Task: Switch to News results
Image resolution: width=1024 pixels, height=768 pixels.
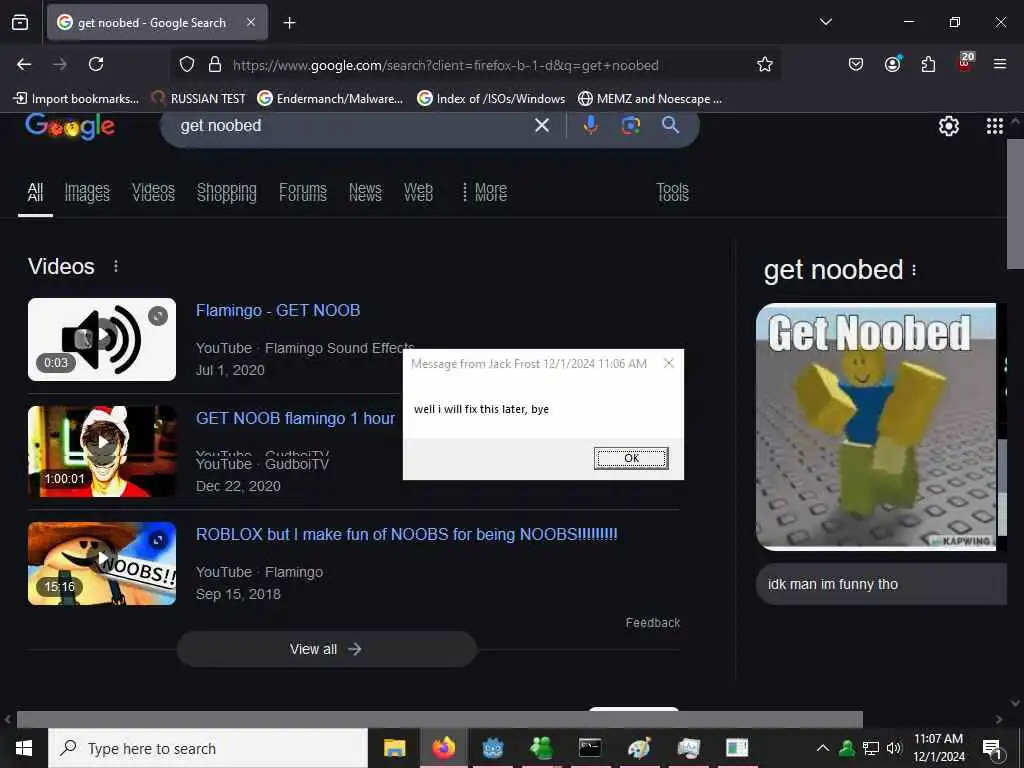Action: (x=365, y=192)
